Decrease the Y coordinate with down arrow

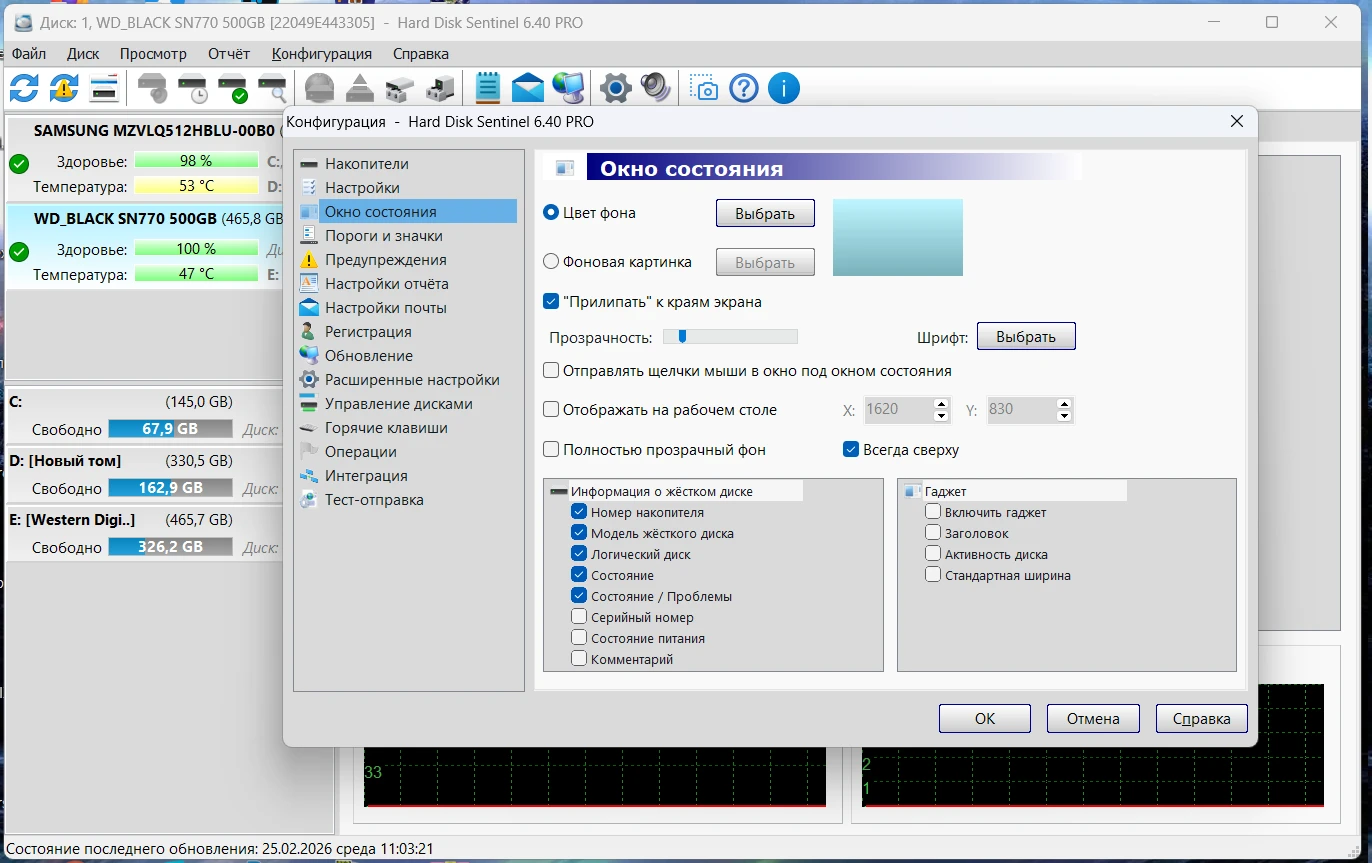(x=1064, y=416)
